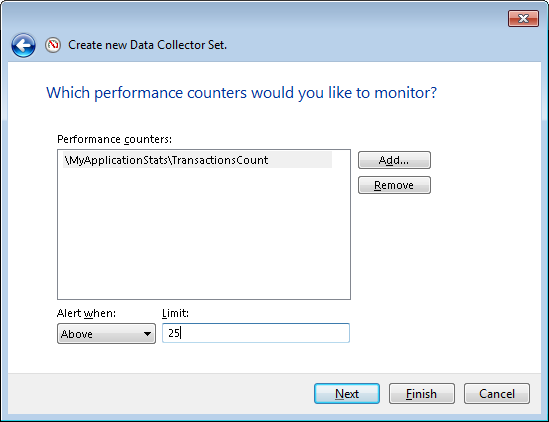549x422 pixels.
Task: Click the Limit: label
Action: (x=175, y=313)
